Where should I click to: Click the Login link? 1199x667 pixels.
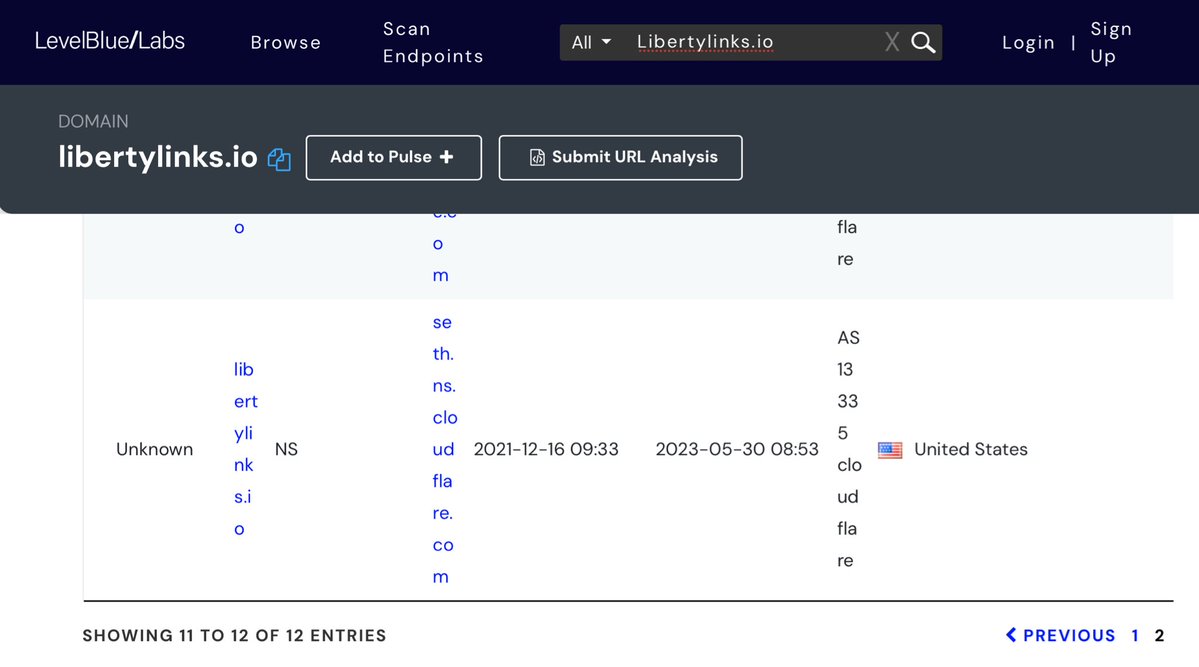1028,42
